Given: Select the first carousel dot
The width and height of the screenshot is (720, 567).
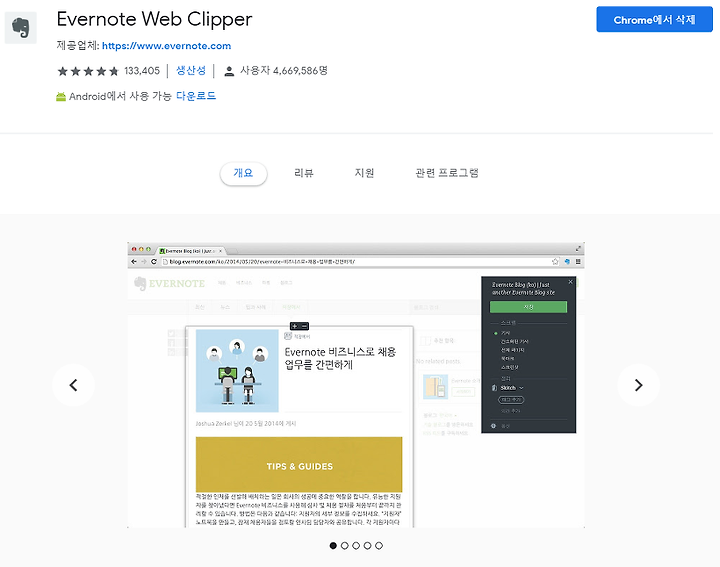Looking at the screenshot, I should click(333, 545).
